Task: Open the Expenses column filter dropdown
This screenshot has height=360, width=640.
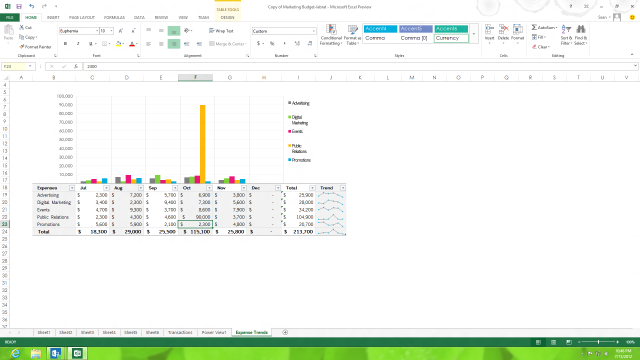Action: coord(72,188)
